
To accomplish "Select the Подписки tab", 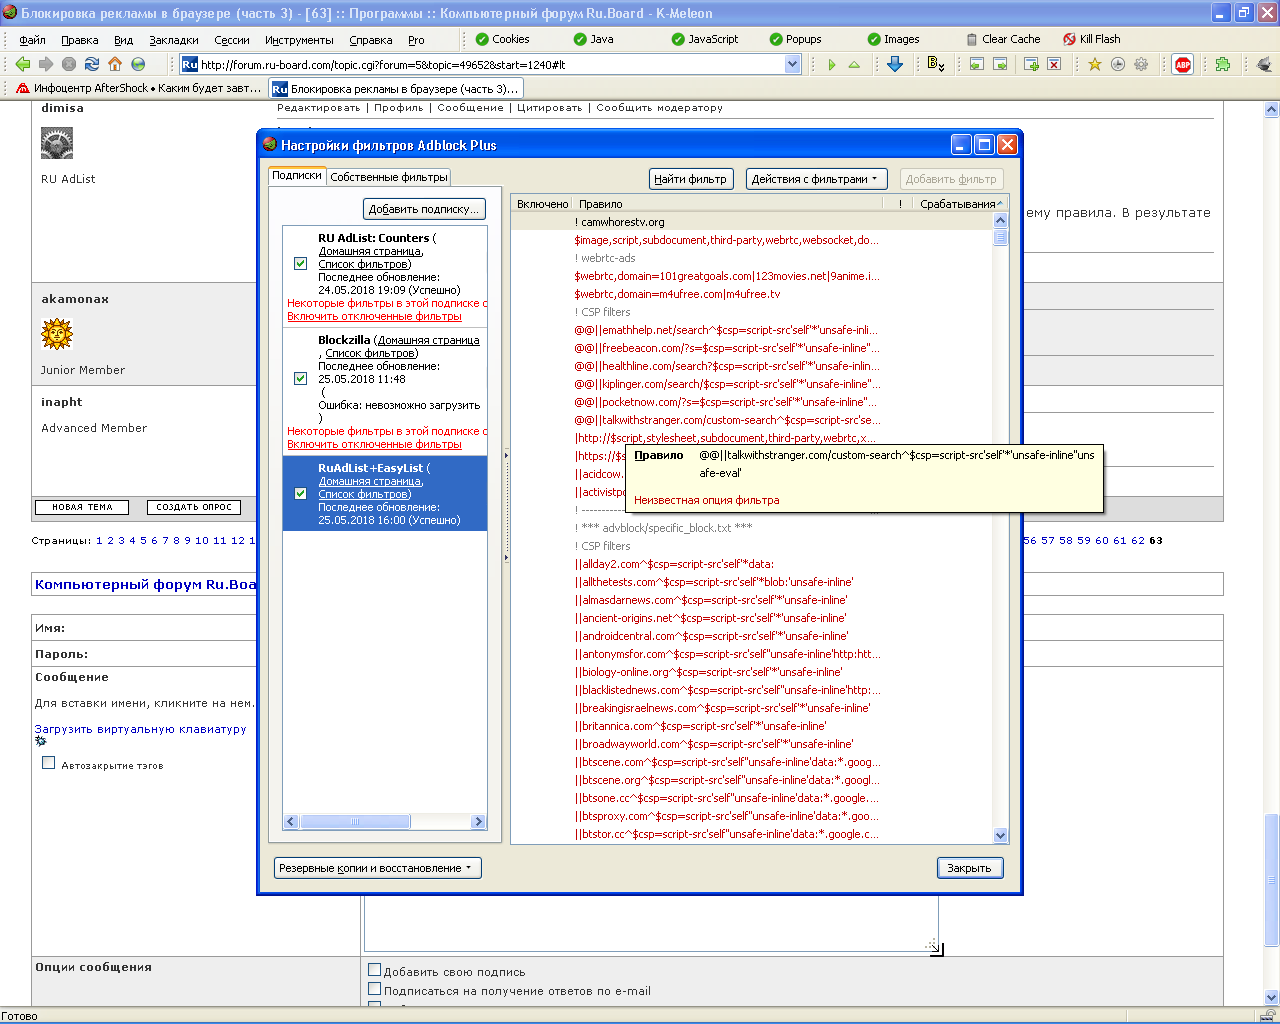I will (297, 176).
